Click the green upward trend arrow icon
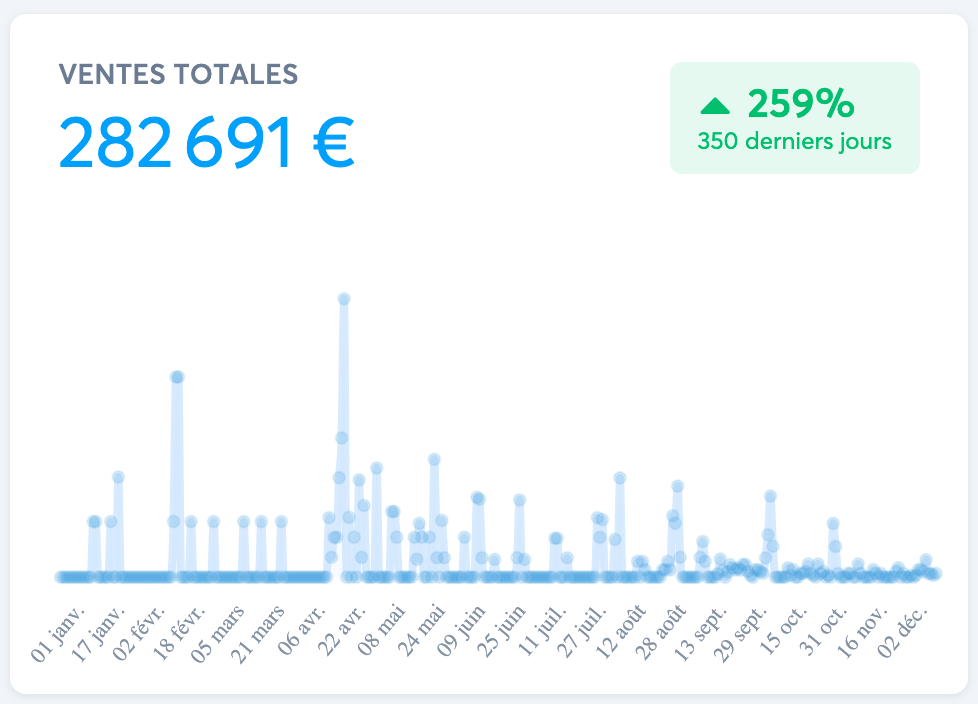The height and width of the screenshot is (704, 978). (716, 105)
